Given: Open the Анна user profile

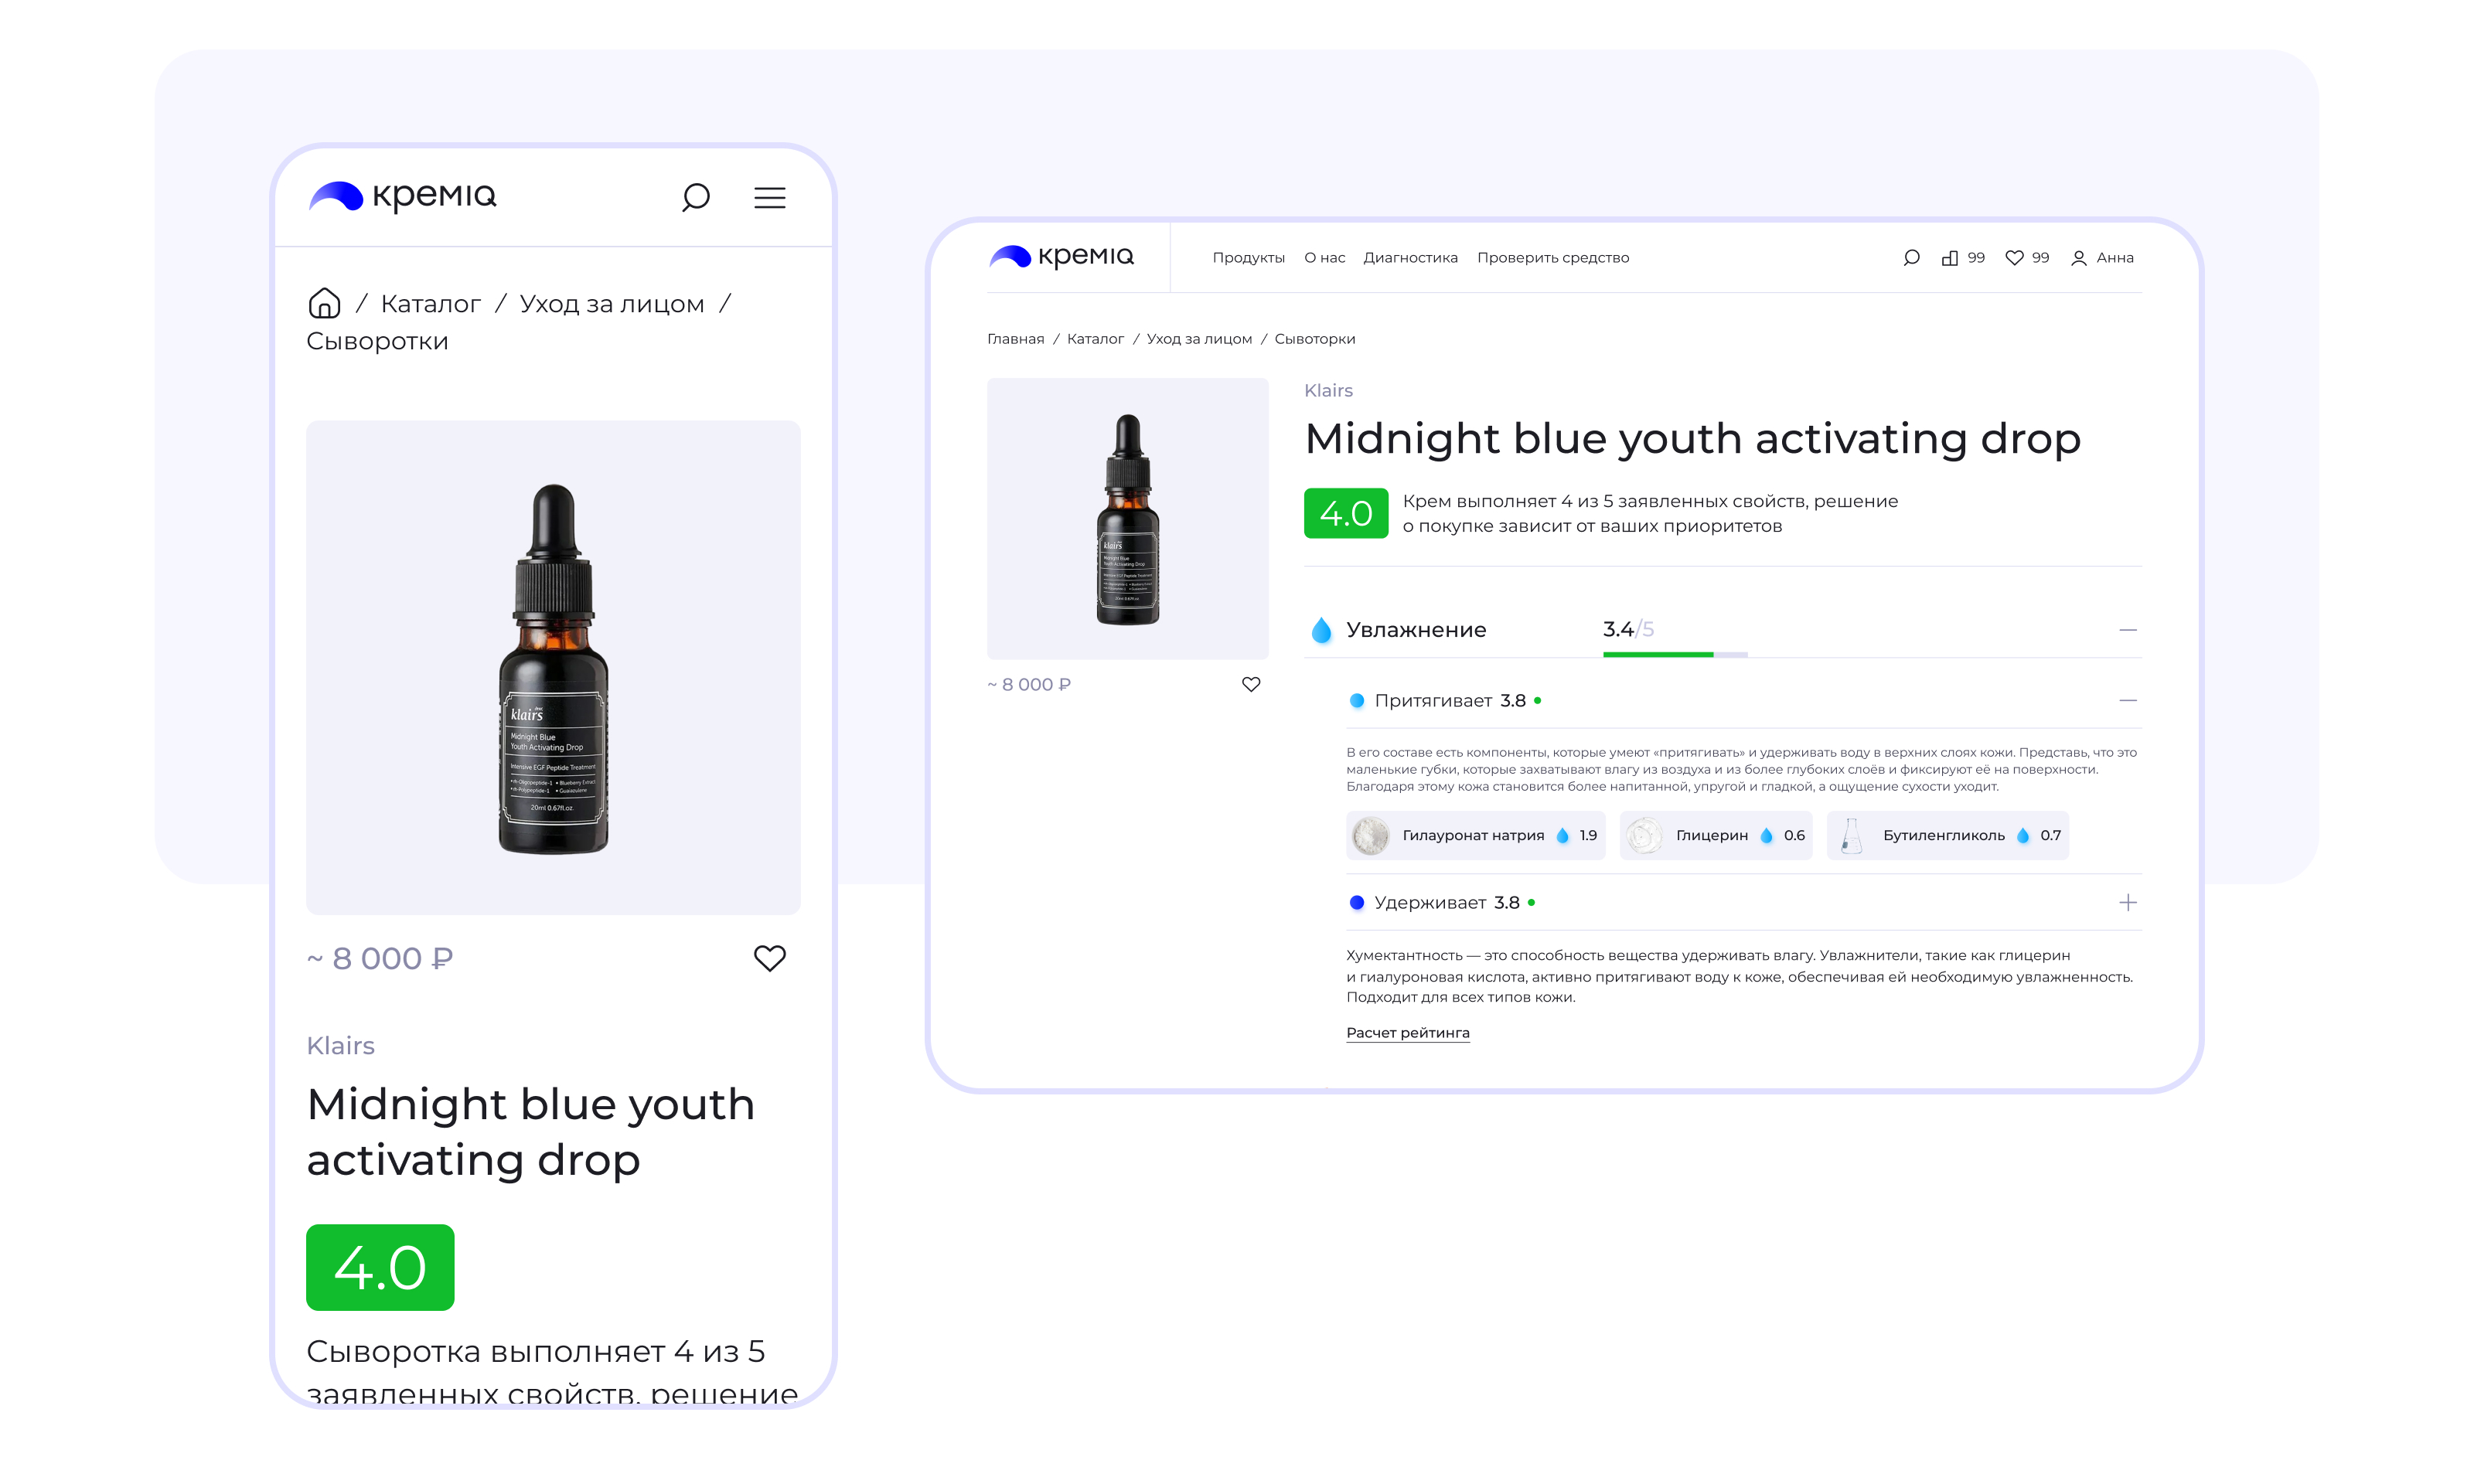Looking at the screenshot, I should (x=2102, y=258).
